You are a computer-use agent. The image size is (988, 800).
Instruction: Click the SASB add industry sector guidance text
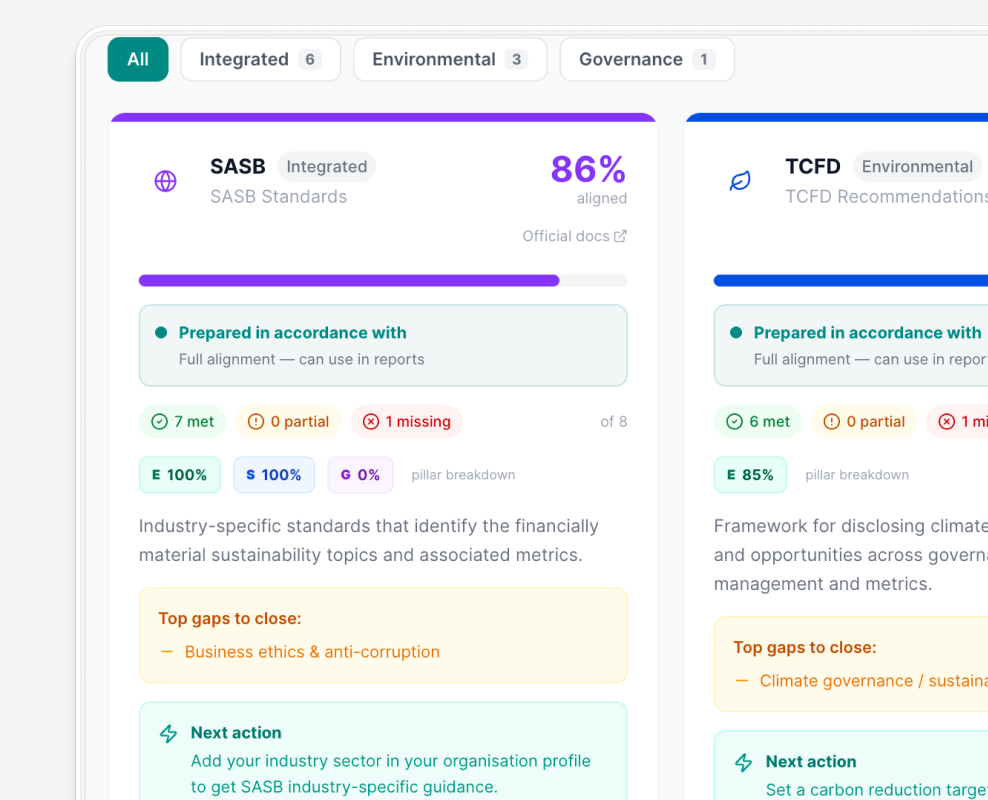tap(391, 774)
